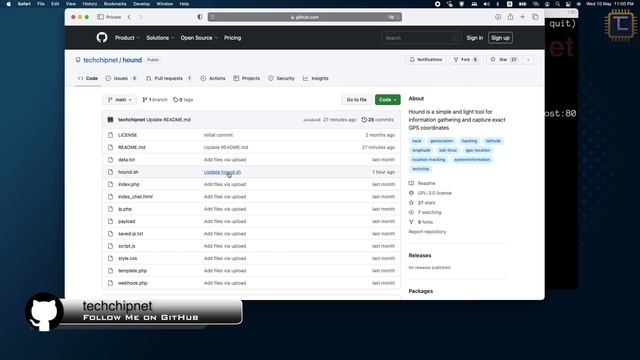Open the Actions tab
This screenshot has height=360, width=640.
(x=213, y=78)
